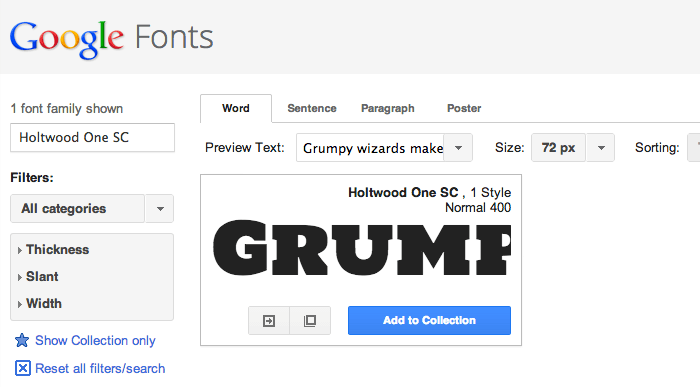Click the Holtwood One SC font name
The height and width of the screenshot is (387, 700).
pos(403,192)
